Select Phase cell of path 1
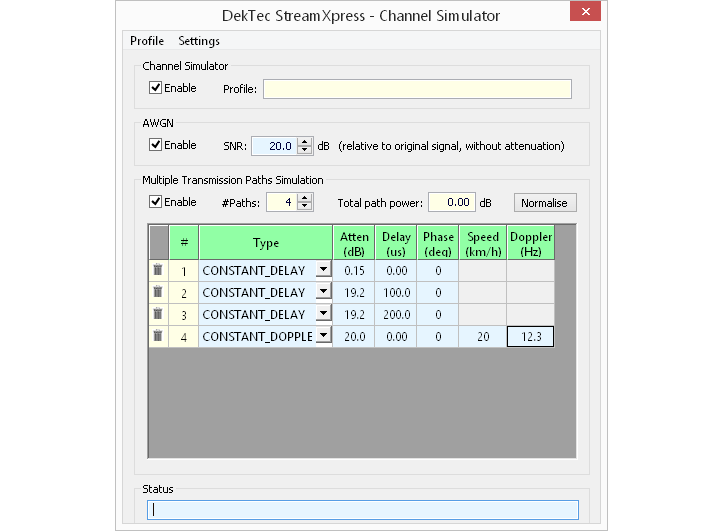 coord(438,271)
